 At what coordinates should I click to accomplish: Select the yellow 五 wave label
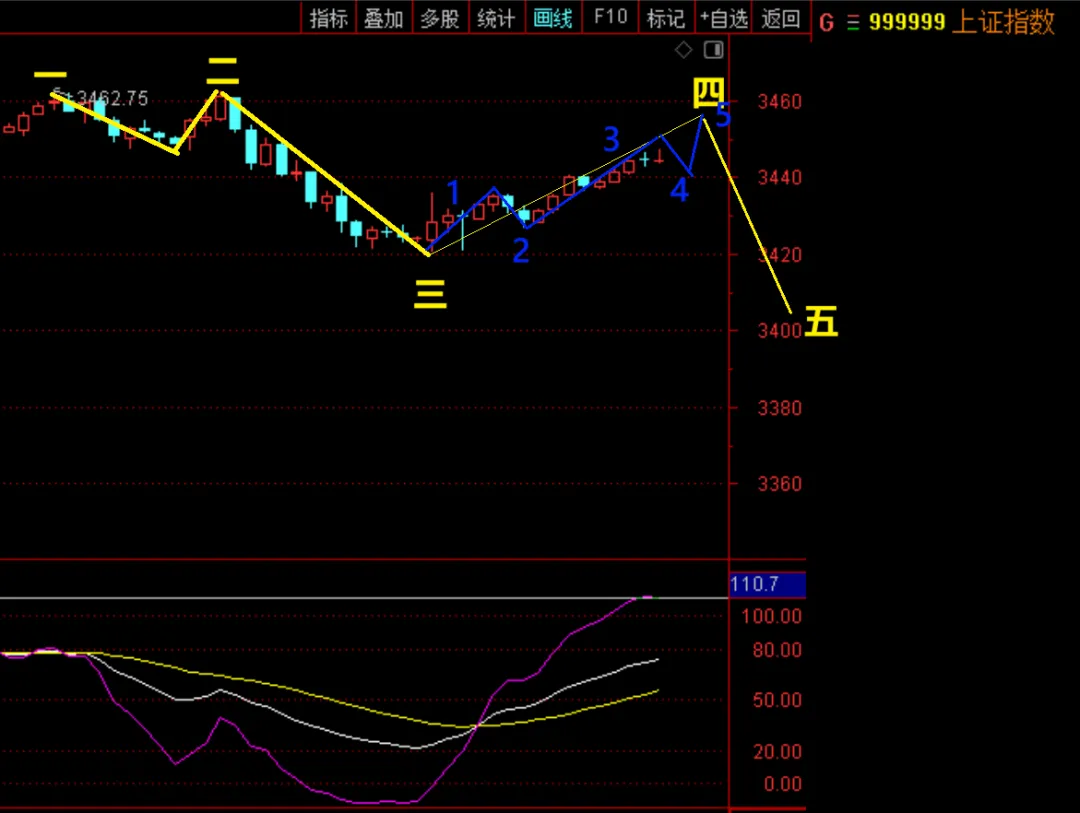821,321
